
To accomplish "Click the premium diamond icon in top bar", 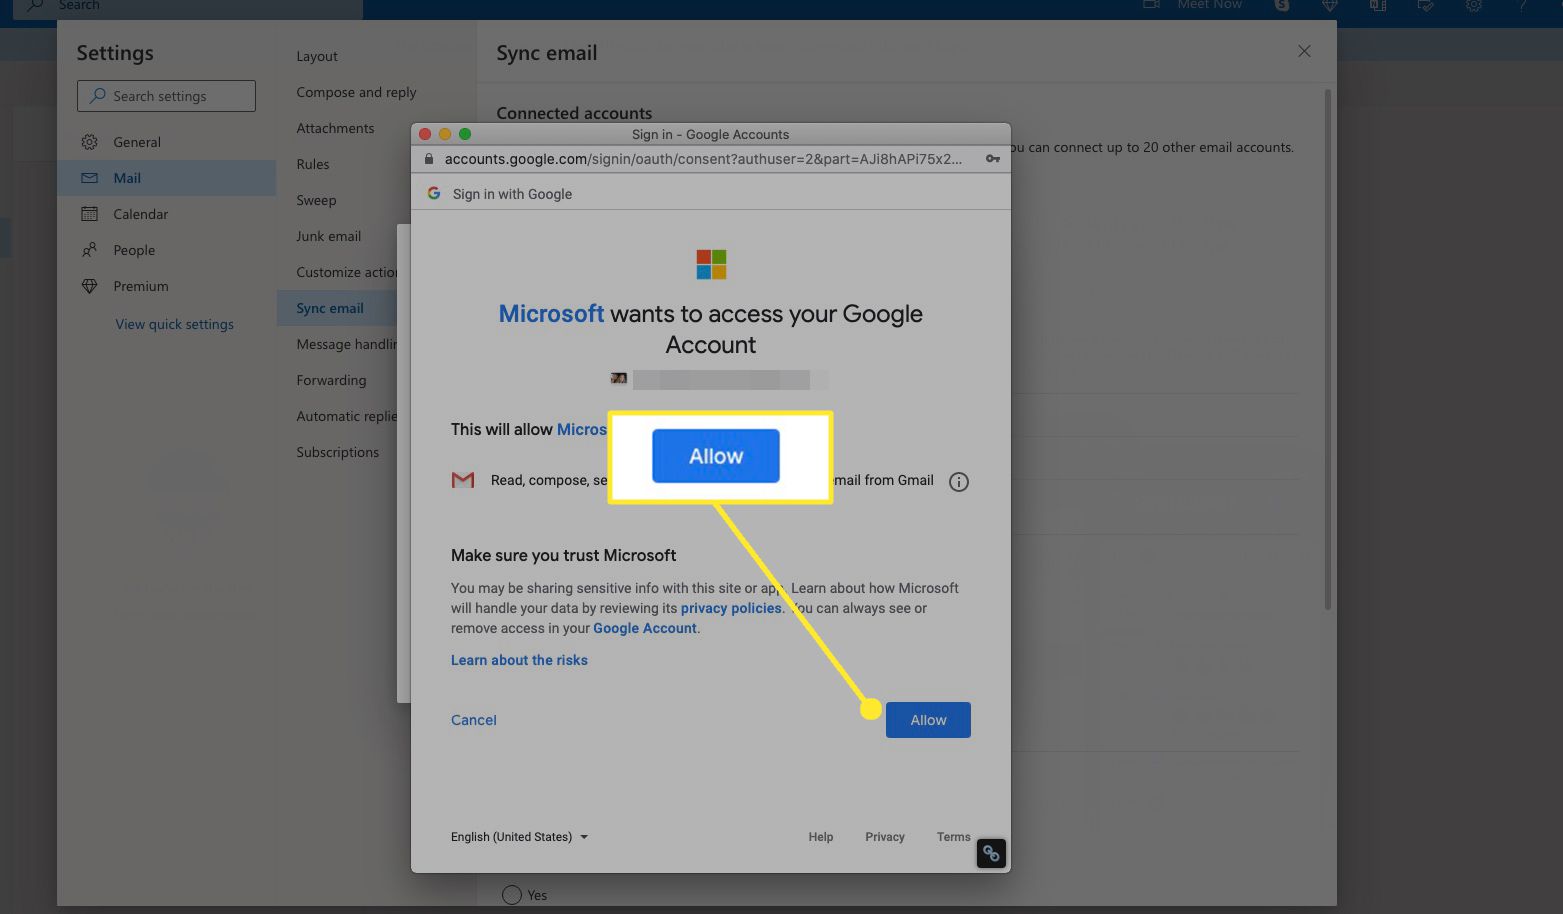I will [1330, 5].
